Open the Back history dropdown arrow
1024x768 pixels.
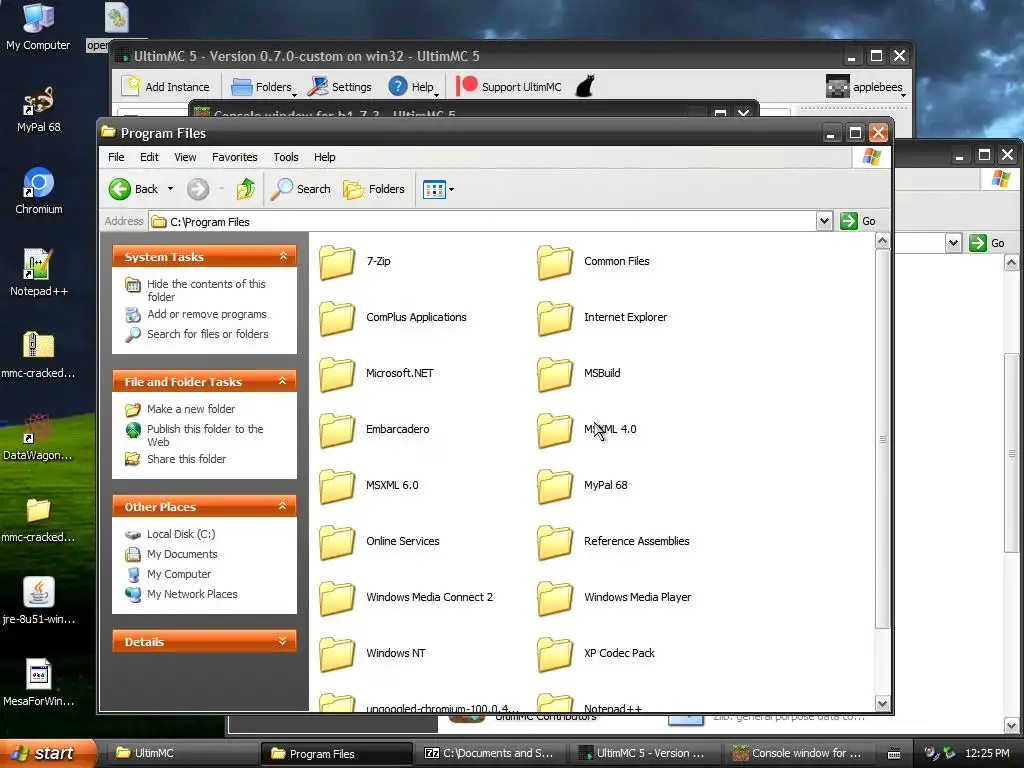(x=170, y=189)
